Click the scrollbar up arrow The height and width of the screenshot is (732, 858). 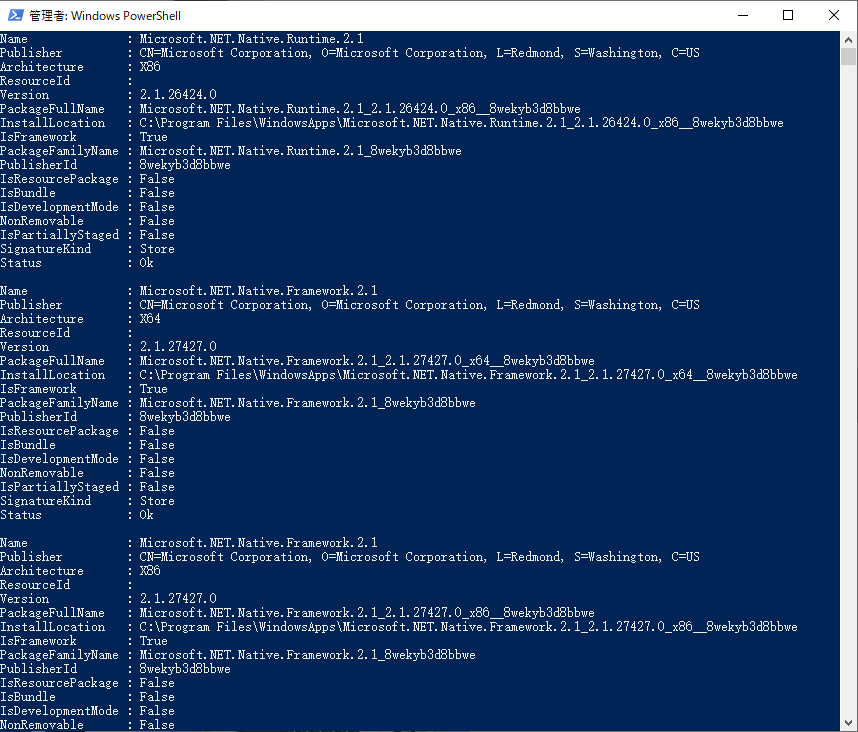click(848, 39)
